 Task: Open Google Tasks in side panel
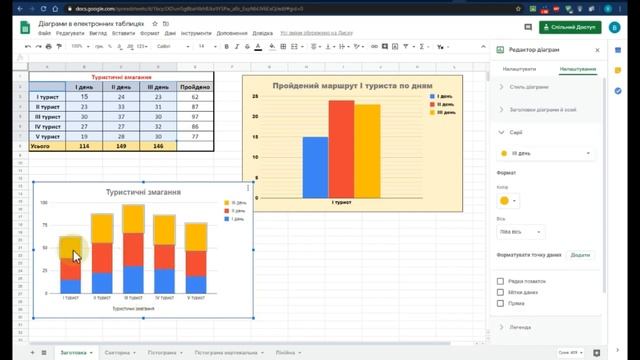click(x=618, y=91)
